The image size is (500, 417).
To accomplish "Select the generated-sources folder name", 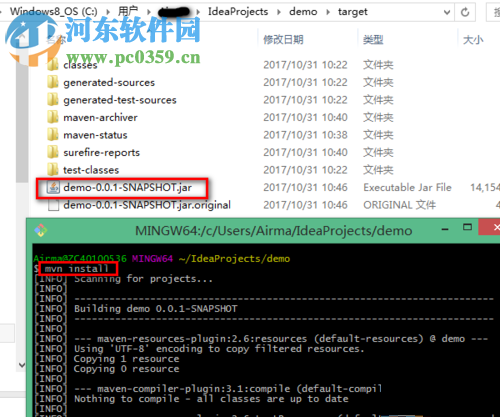I will point(109,82).
